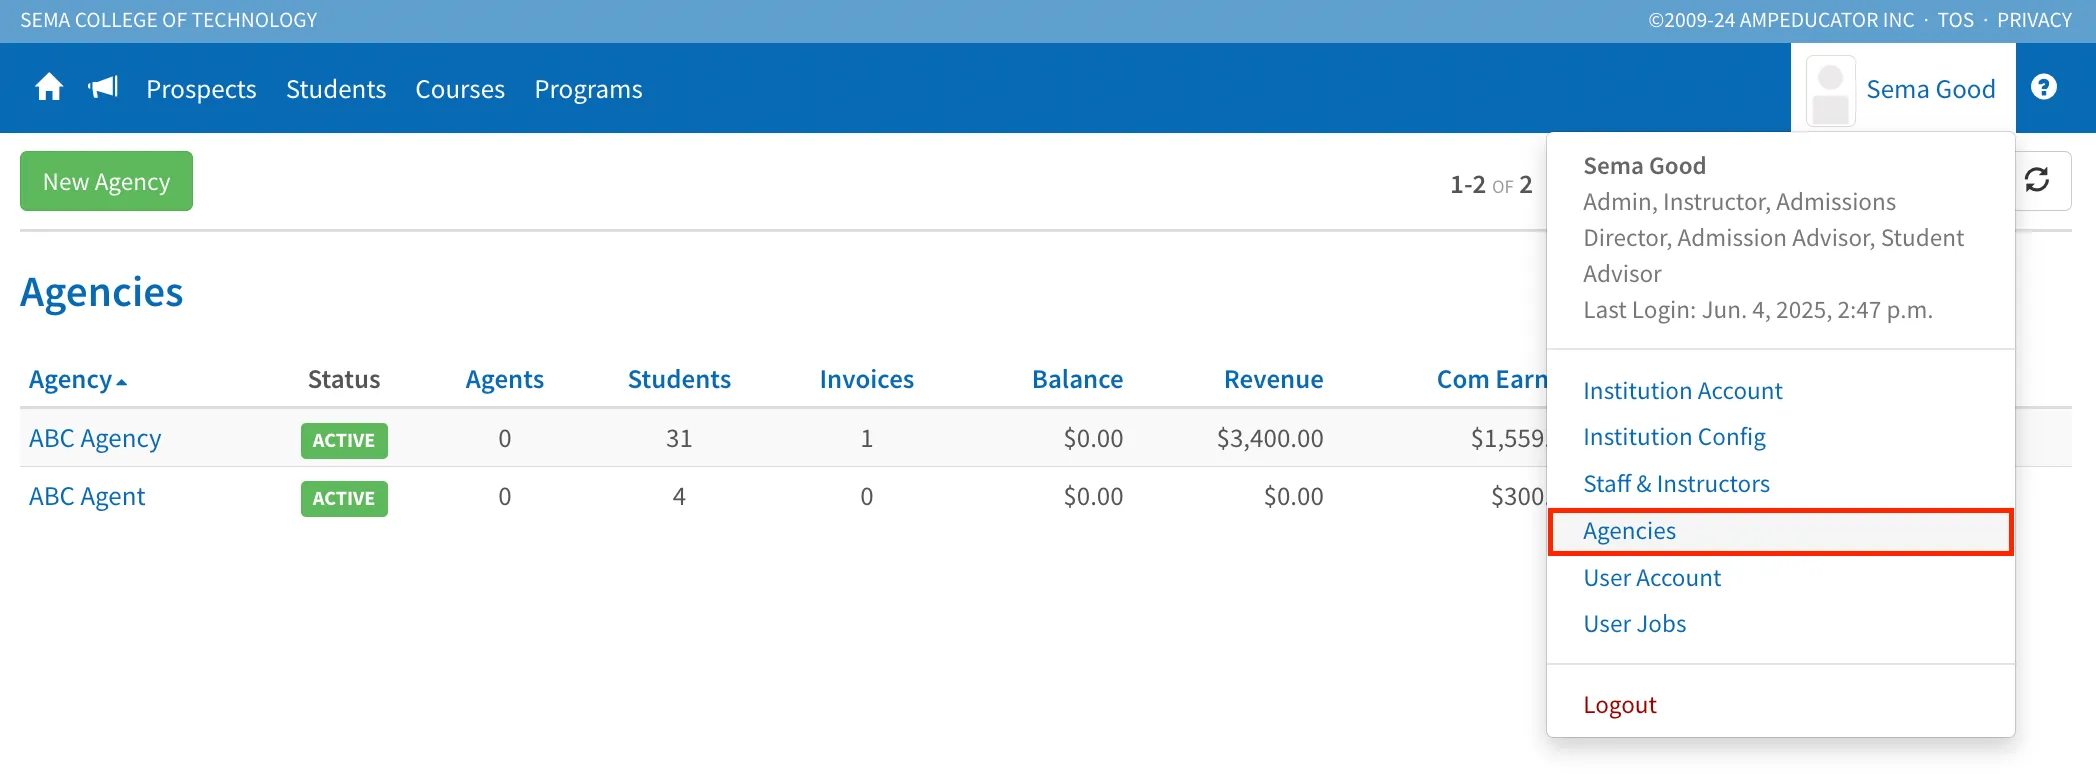Click the 31 students count cell

(679, 438)
